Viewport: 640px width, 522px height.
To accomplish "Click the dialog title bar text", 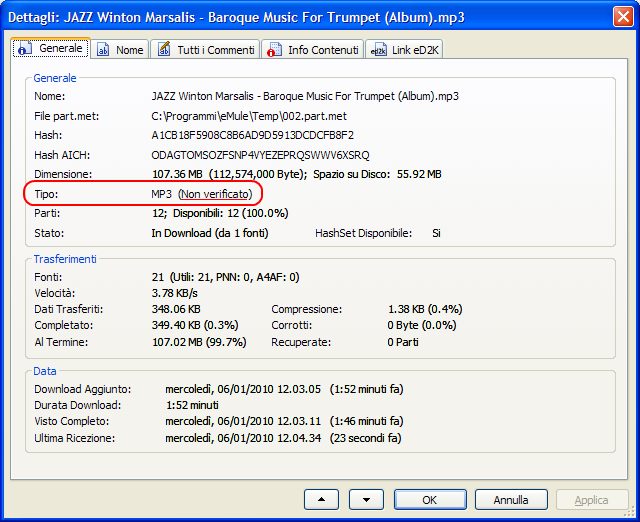I will (x=236, y=18).
